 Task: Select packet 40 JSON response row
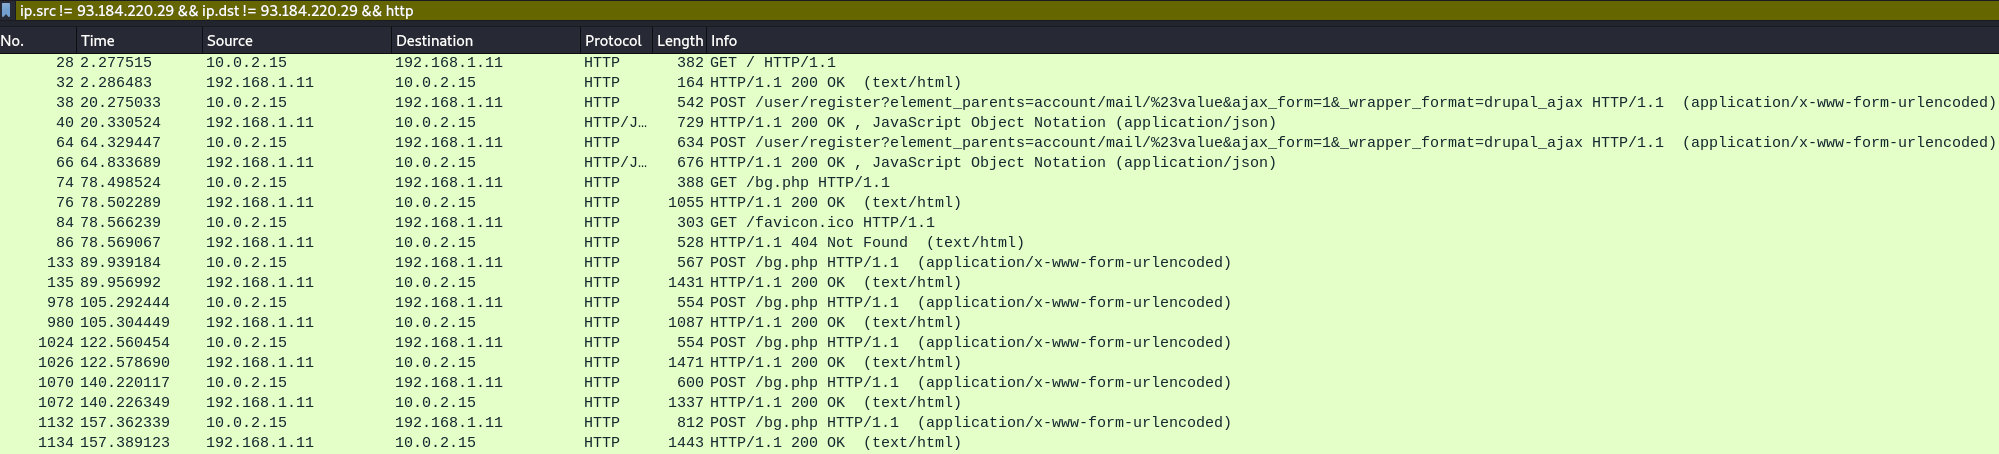coord(999,122)
